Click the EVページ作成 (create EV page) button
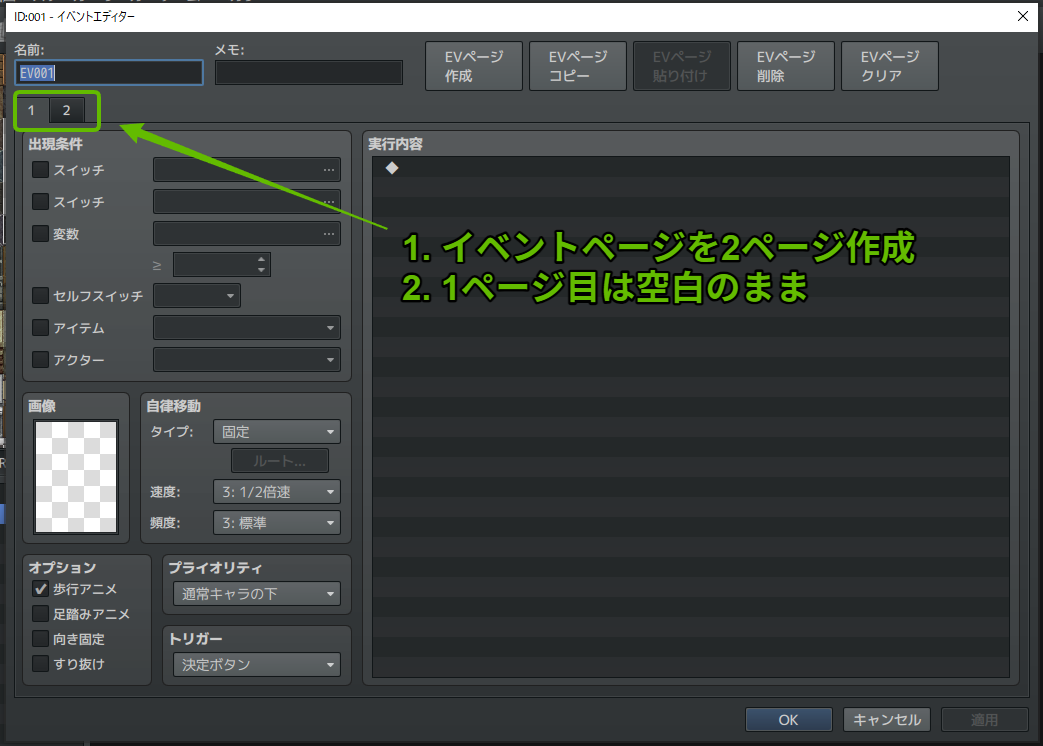 tap(473, 65)
